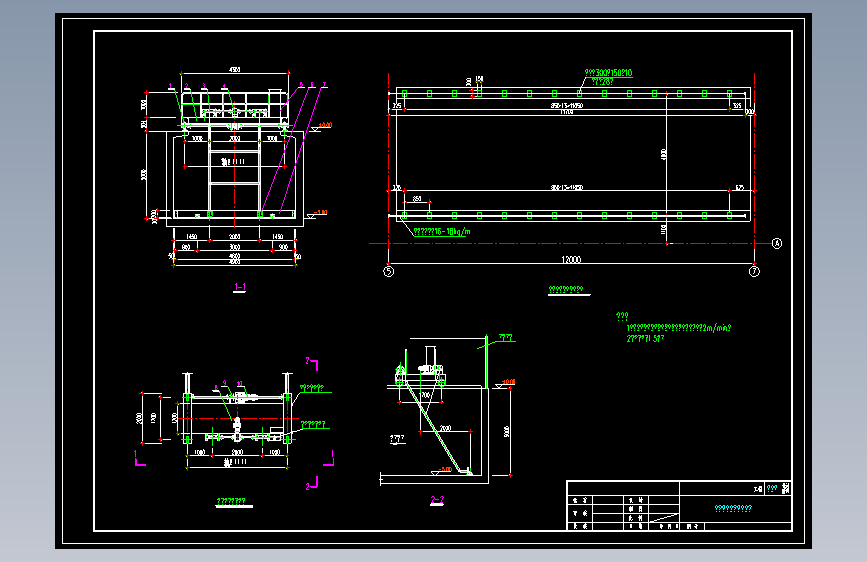Click the 12000 dimension text in plan view
Screen dimensions: 867x562
(x=571, y=259)
